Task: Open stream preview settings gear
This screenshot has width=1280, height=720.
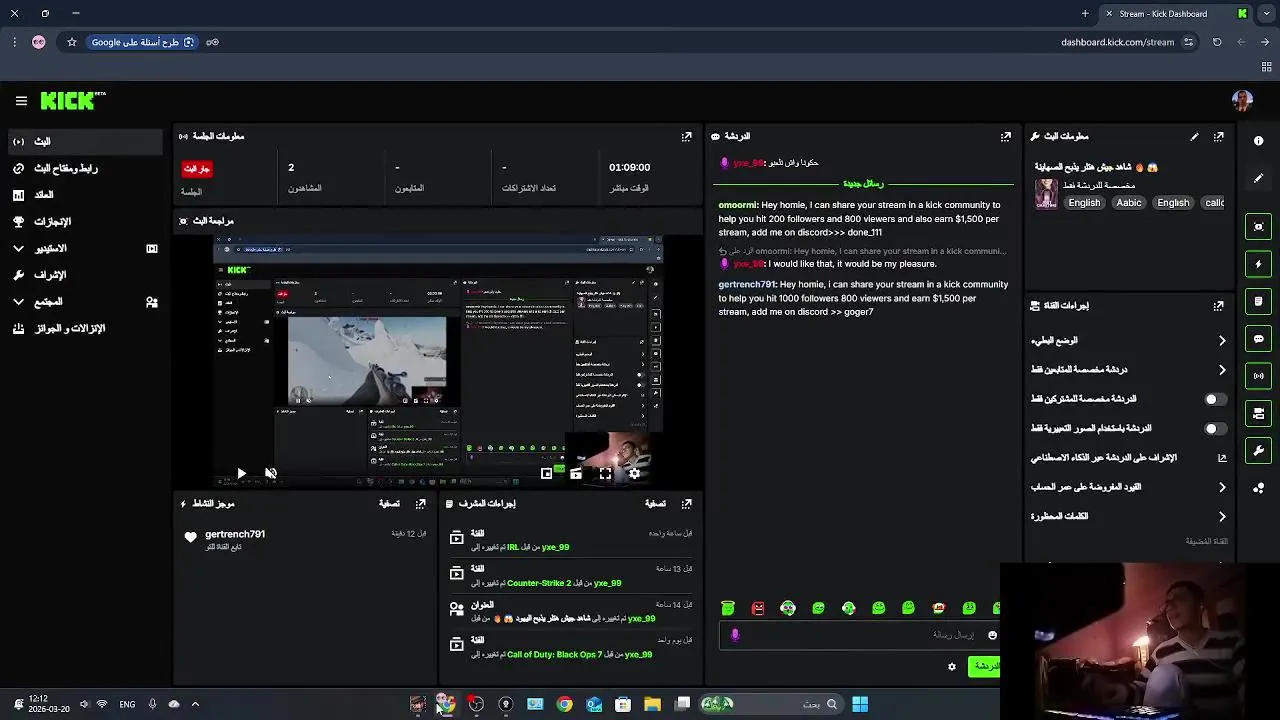Action: [634, 474]
